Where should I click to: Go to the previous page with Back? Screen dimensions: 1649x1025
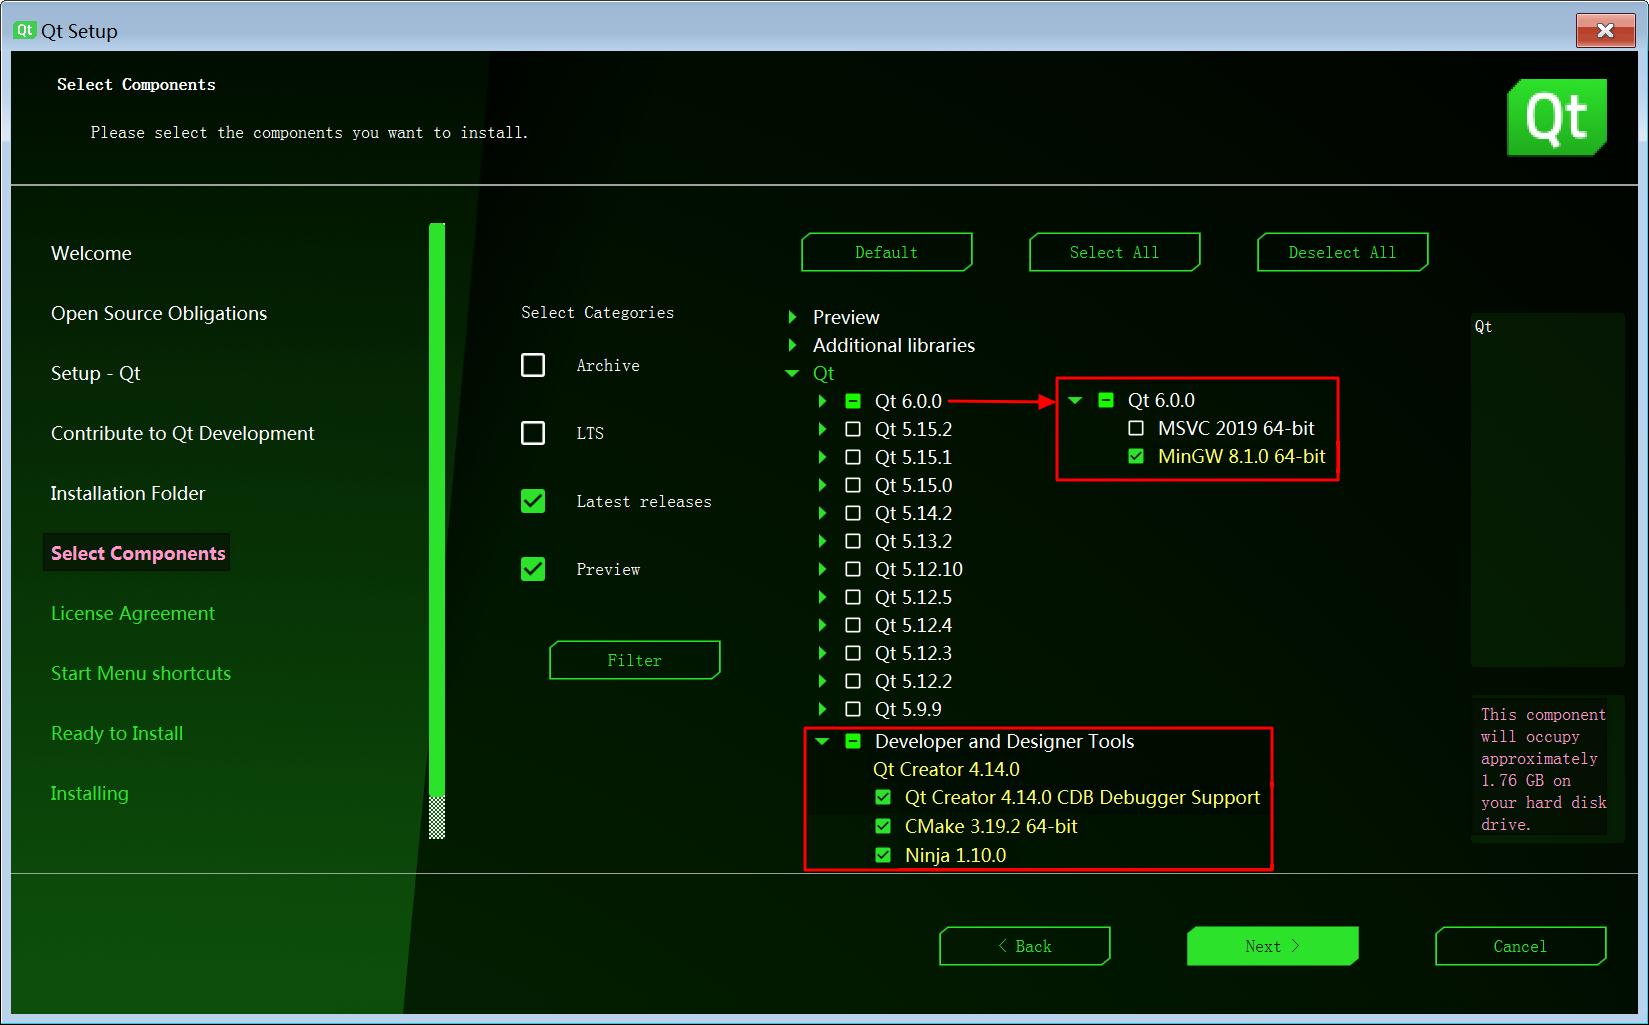(x=1025, y=946)
